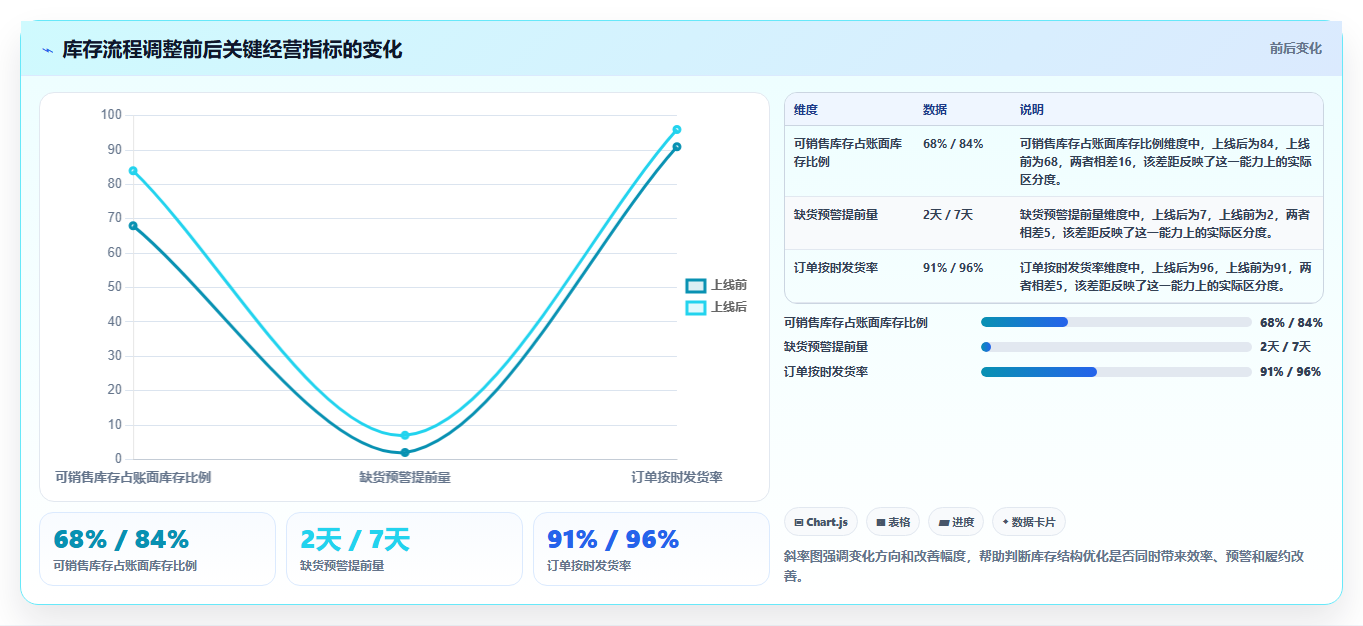Click the y-axis value 100
The height and width of the screenshot is (626, 1363).
coord(111,115)
